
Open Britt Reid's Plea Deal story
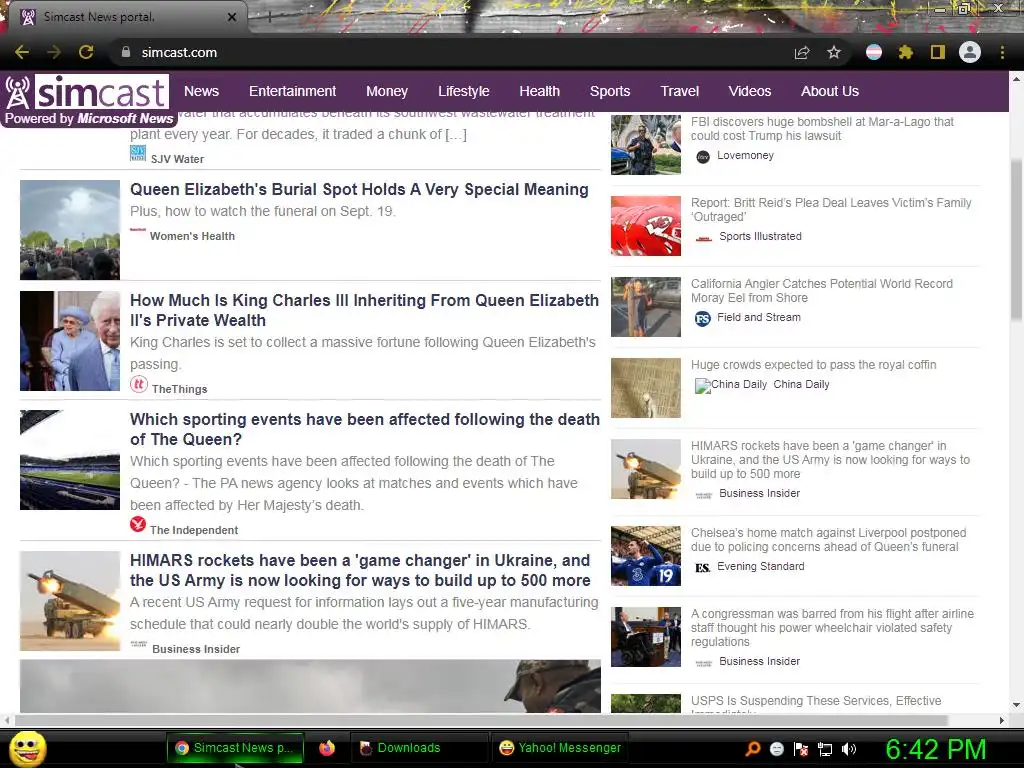point(831,210)
